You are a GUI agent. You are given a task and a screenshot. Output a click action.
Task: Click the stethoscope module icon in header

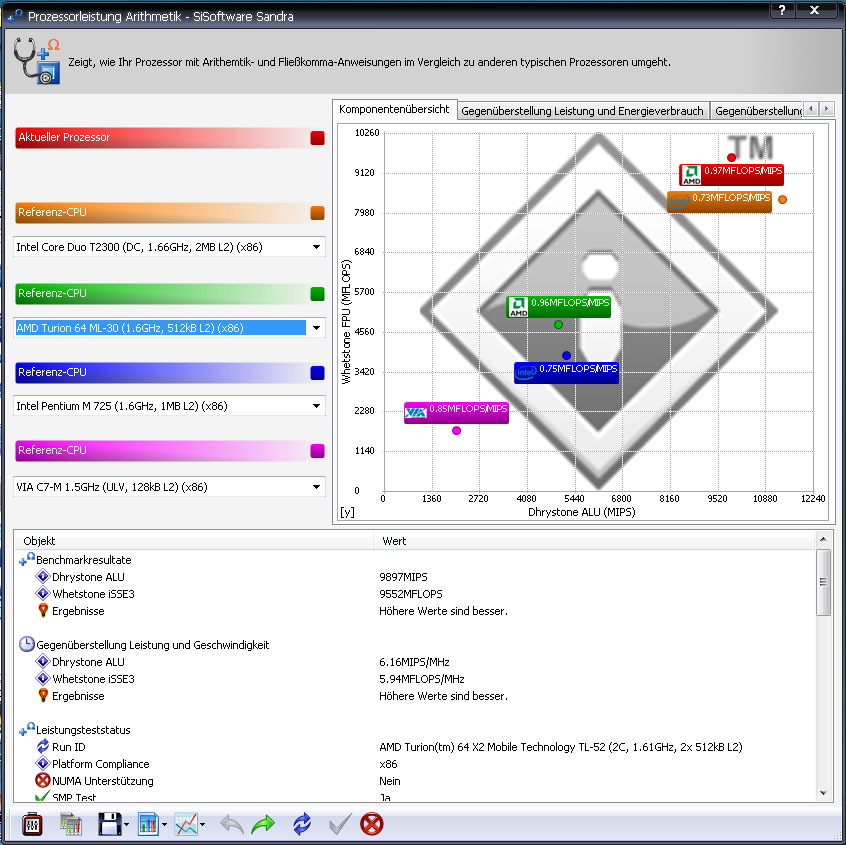pyautogui.click(x=37, y=61)
